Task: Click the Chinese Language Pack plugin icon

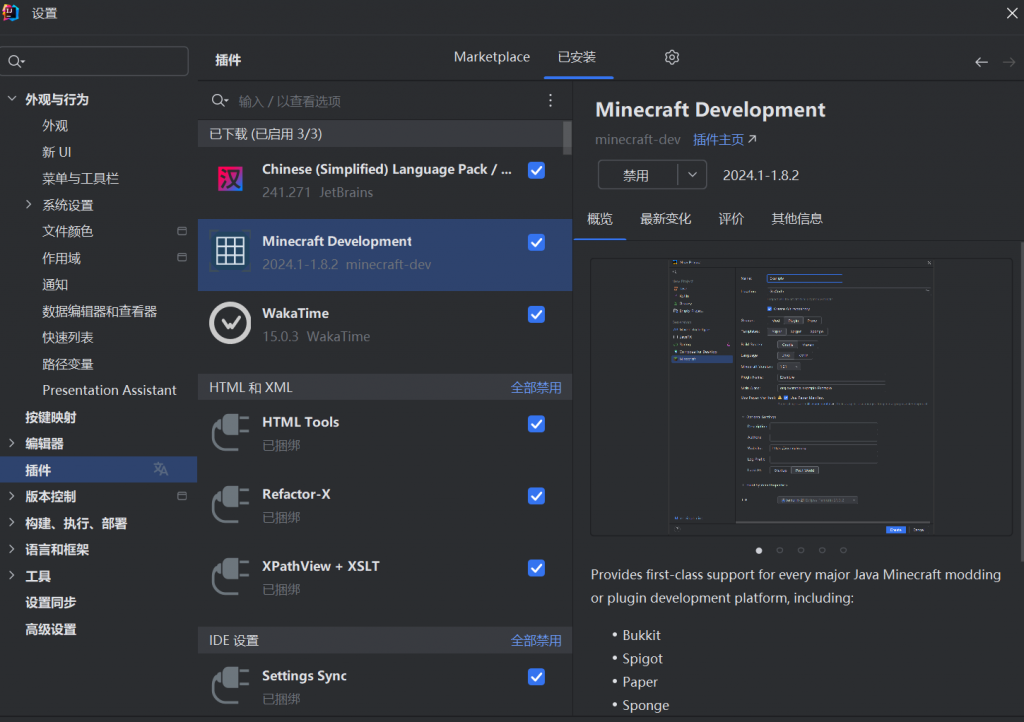Action: pos(231,178)
